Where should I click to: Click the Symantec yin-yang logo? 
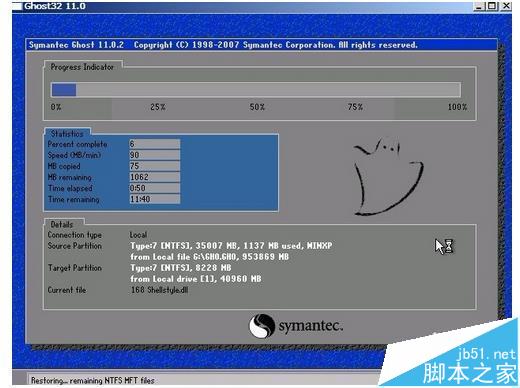pos(262,326)
